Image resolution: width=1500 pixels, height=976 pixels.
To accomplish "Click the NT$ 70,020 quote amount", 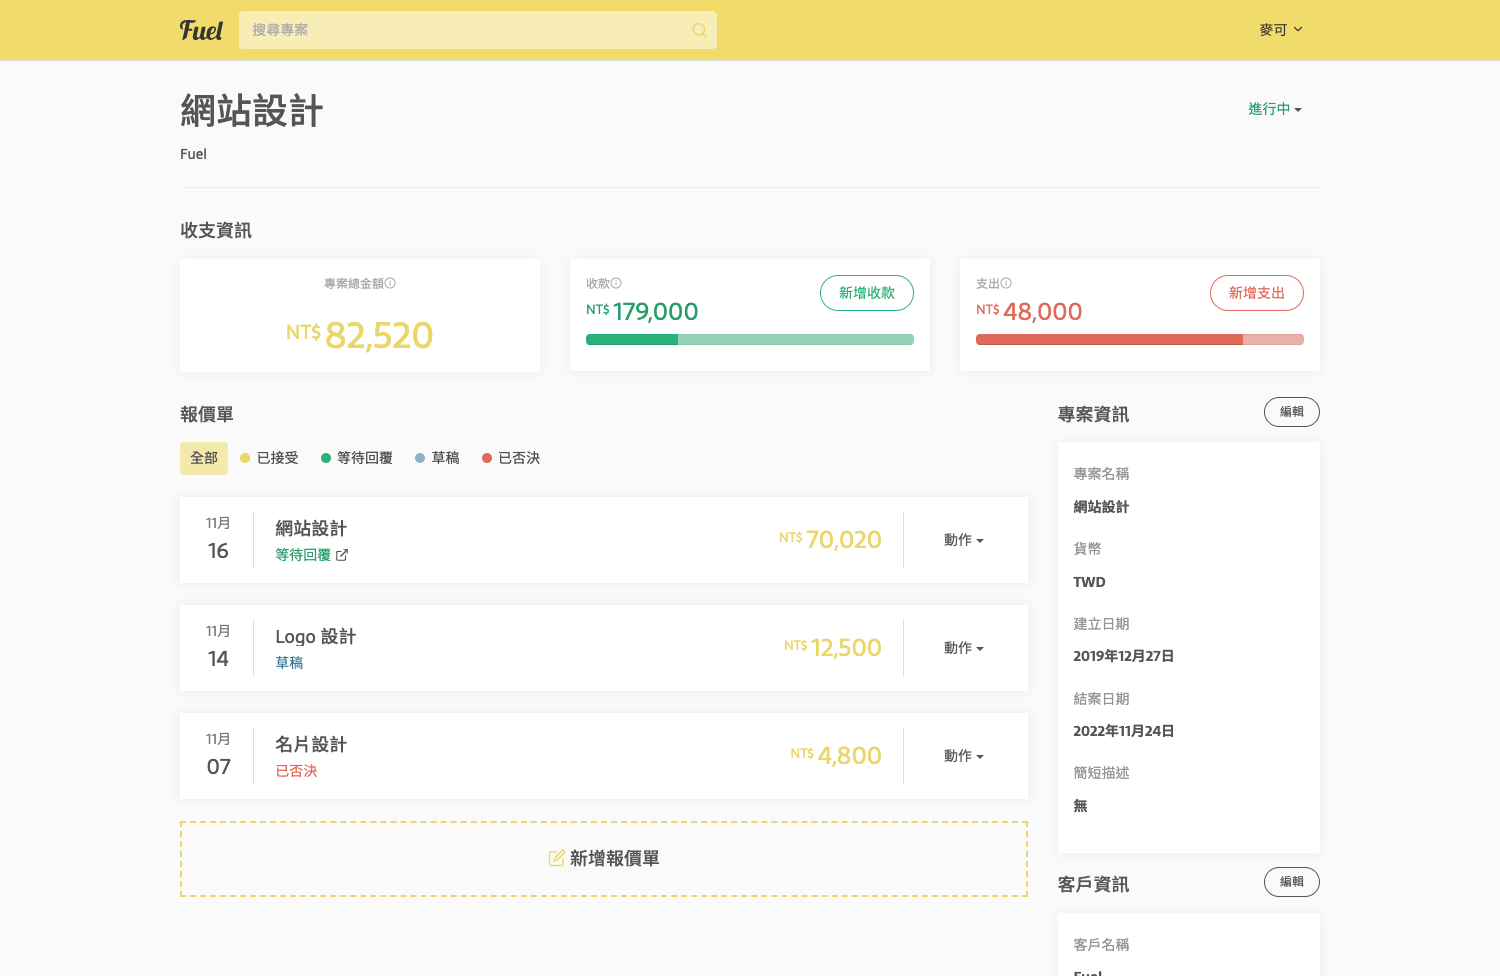I will [x=830, y=540].
